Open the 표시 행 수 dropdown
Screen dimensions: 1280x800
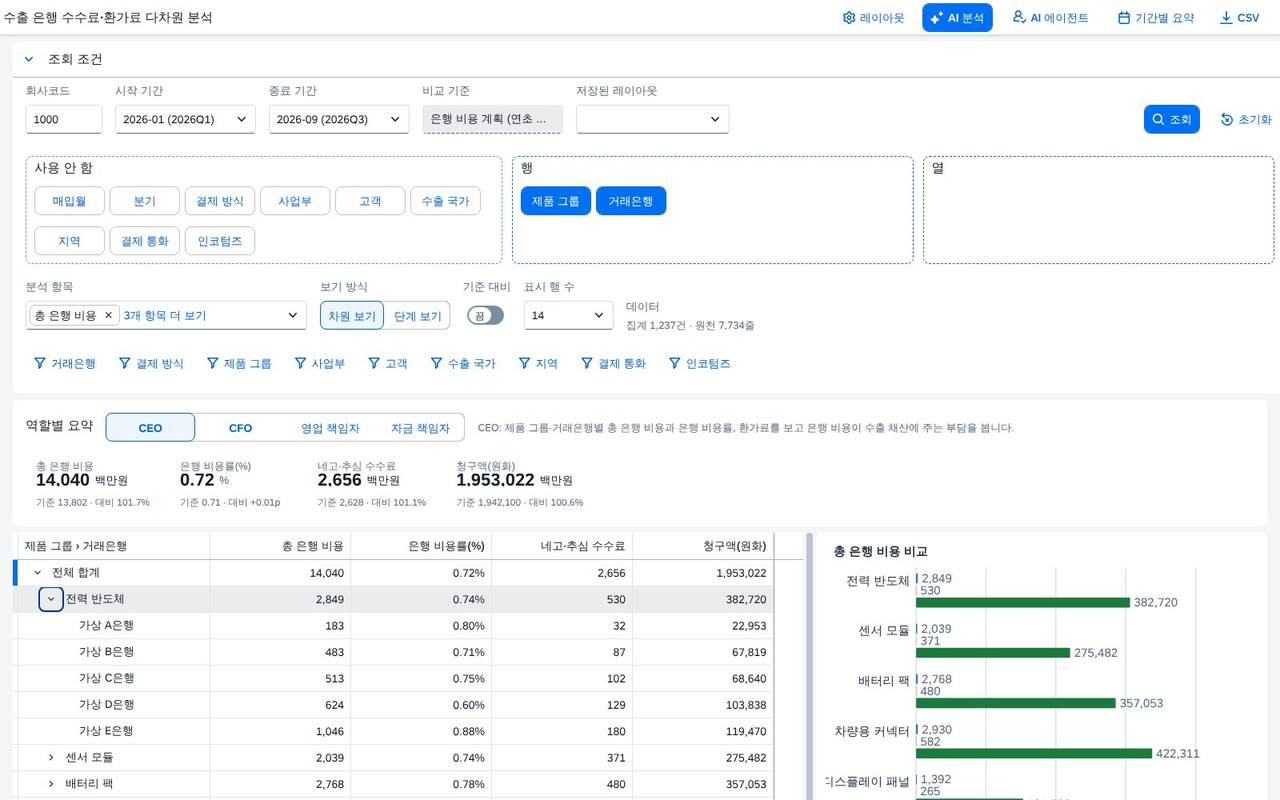pyautogui.click(x=568, y=315)
